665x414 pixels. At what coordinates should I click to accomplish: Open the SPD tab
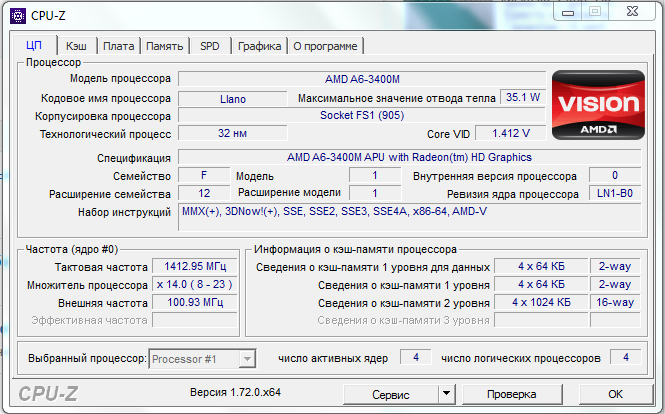[x=210, y=46]
